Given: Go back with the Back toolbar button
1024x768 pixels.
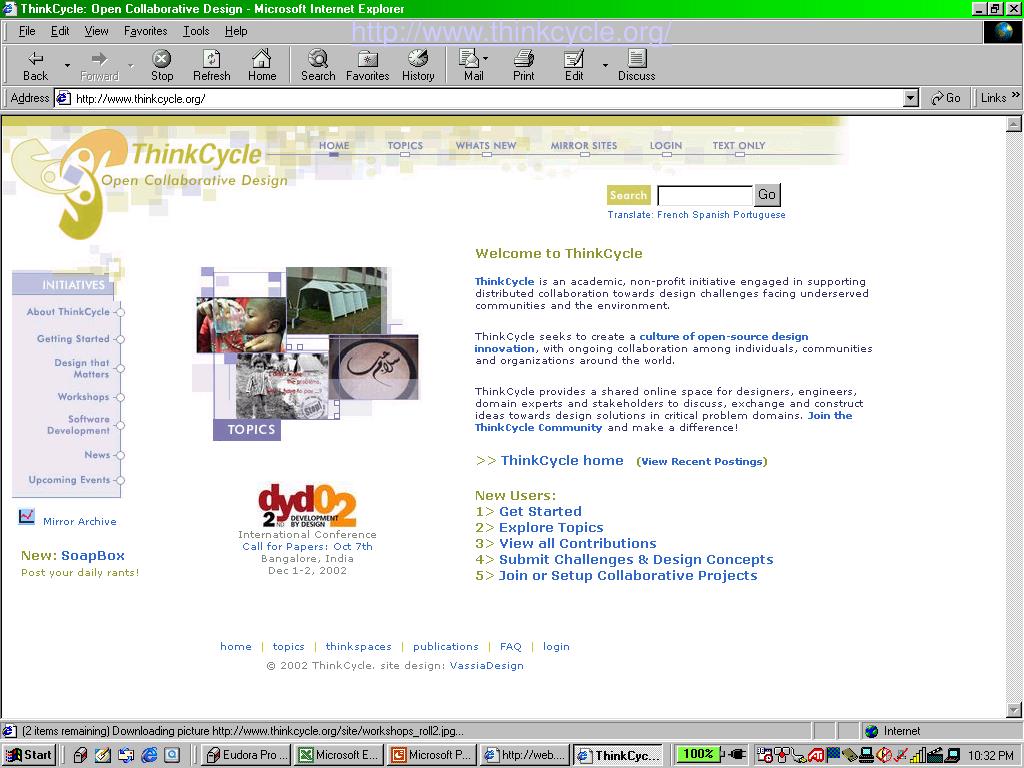Looking at the screenshot, I should coord(35,65).
